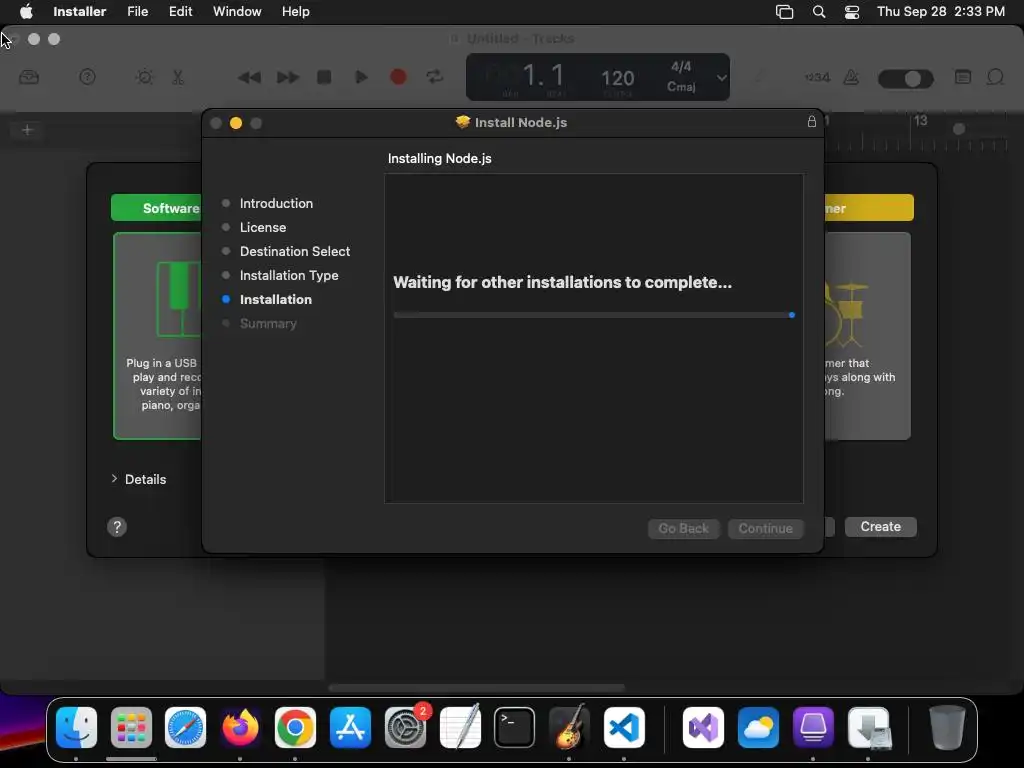Viewport: 1024px width, 768px height.
Task: Click Destination Select step in sidebar
Action: point(295,251)
